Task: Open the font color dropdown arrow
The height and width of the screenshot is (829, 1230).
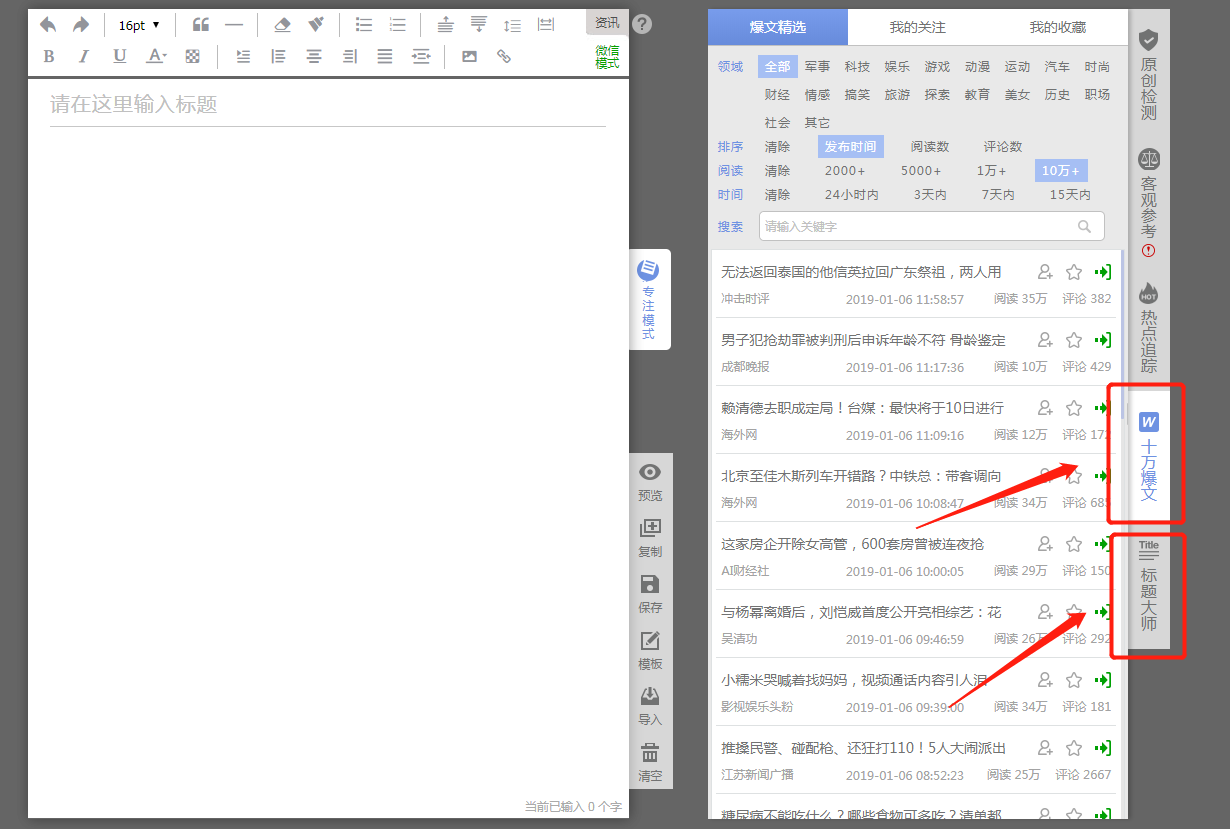Action: click(x=164, y=57)
